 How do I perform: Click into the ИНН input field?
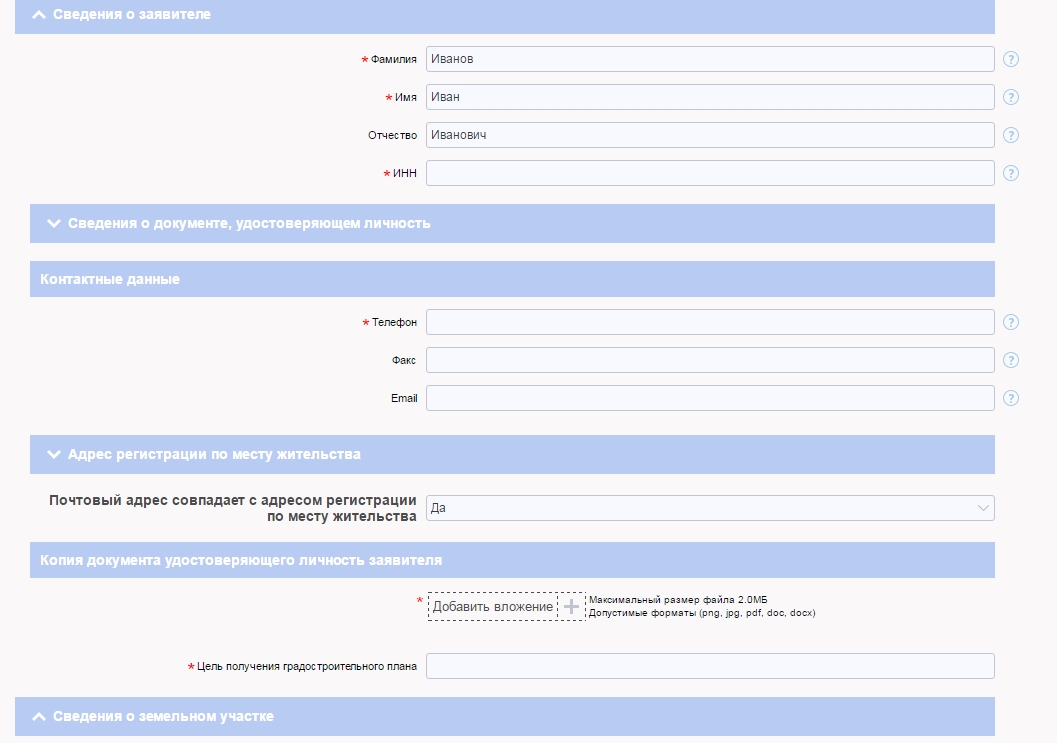click(710, 173)
